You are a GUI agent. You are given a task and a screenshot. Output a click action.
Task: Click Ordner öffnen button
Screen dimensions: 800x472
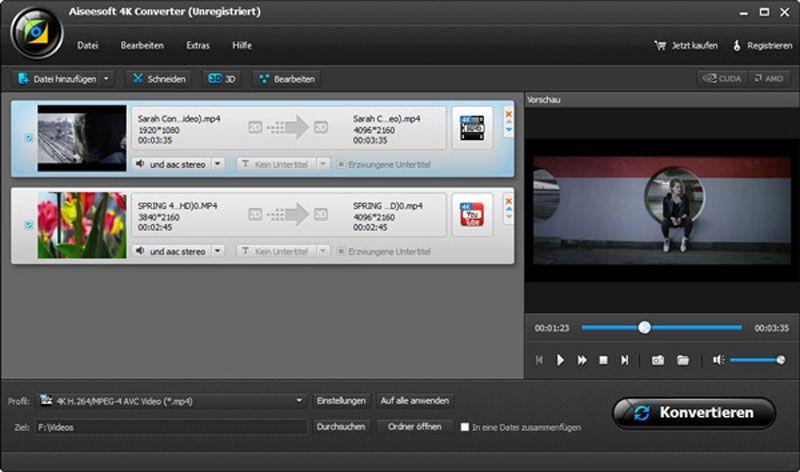(415, 427)
